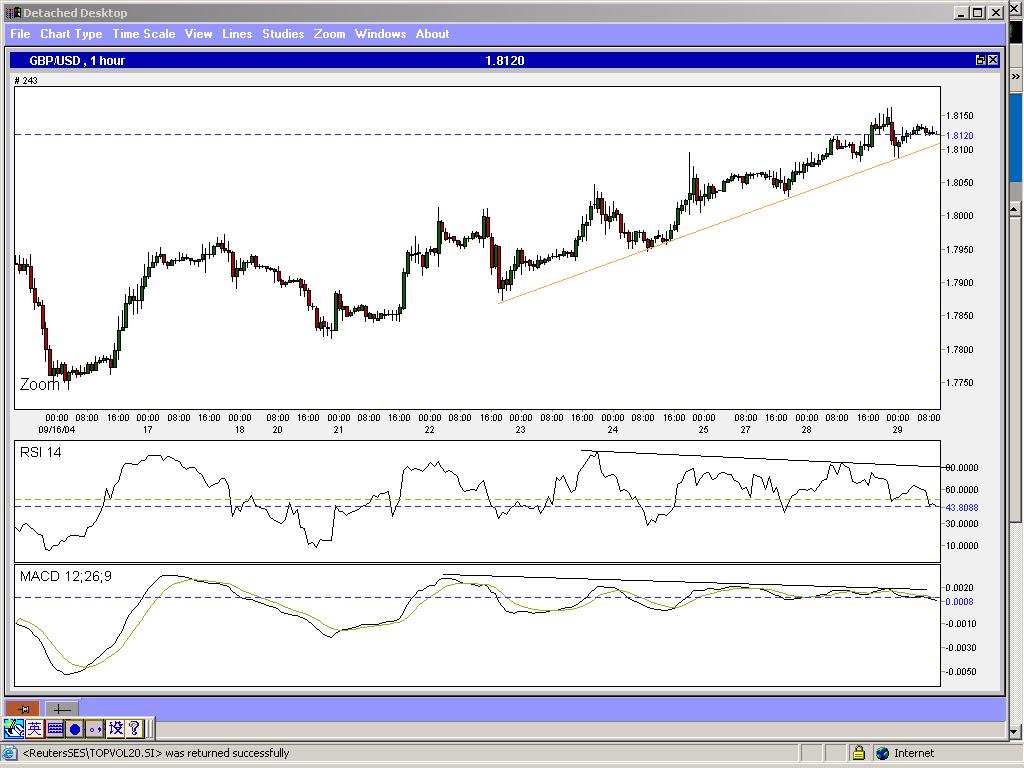Click the right scrollbar down arrow
The height and width of the screenshot is (768, 1024).
(x=1015, y=731)
